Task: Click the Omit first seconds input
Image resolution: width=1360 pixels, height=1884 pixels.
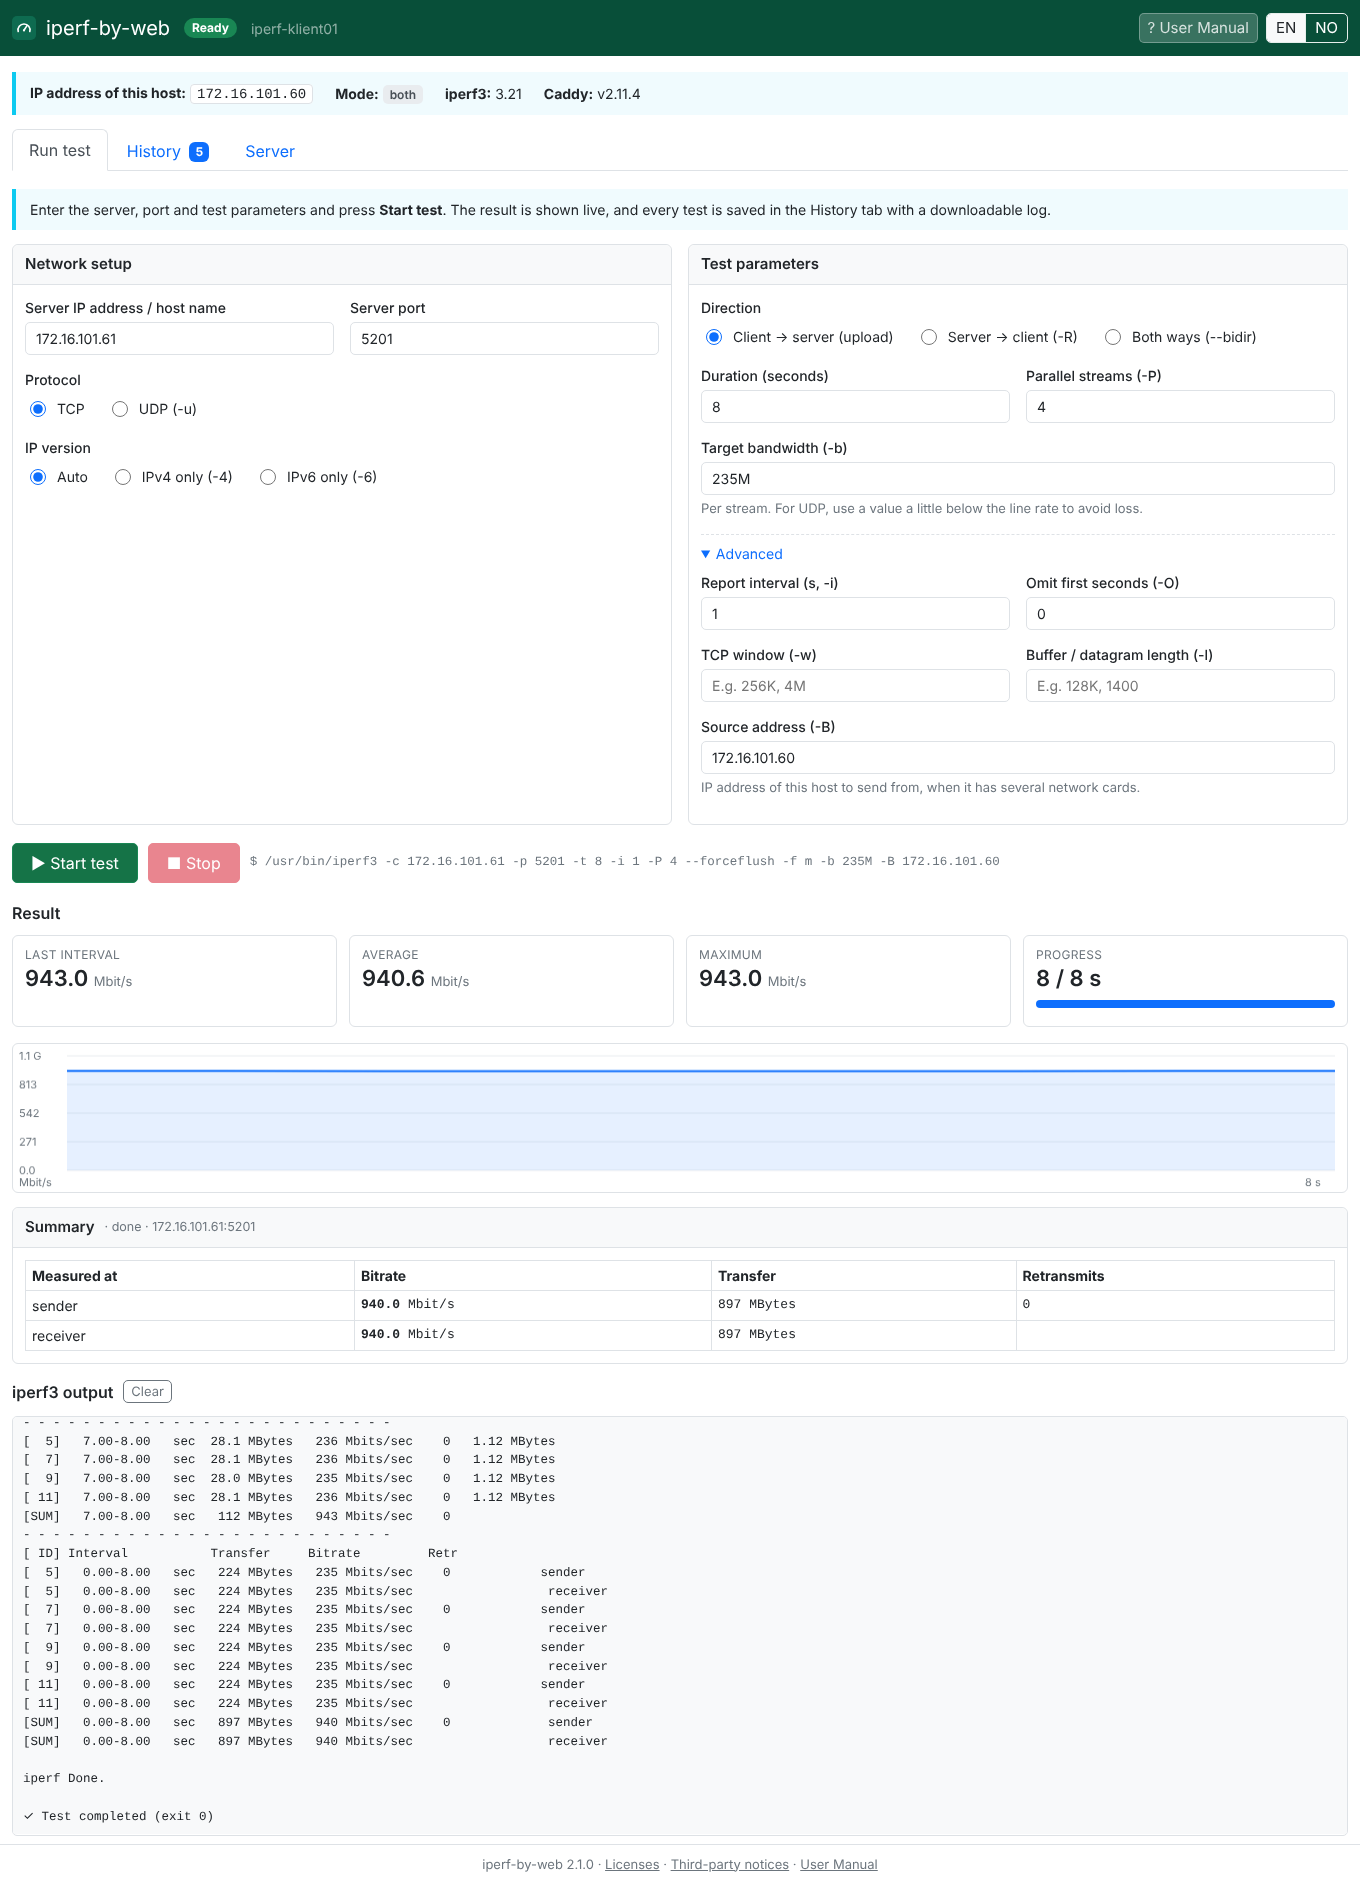Action: tap(1180, 614)
